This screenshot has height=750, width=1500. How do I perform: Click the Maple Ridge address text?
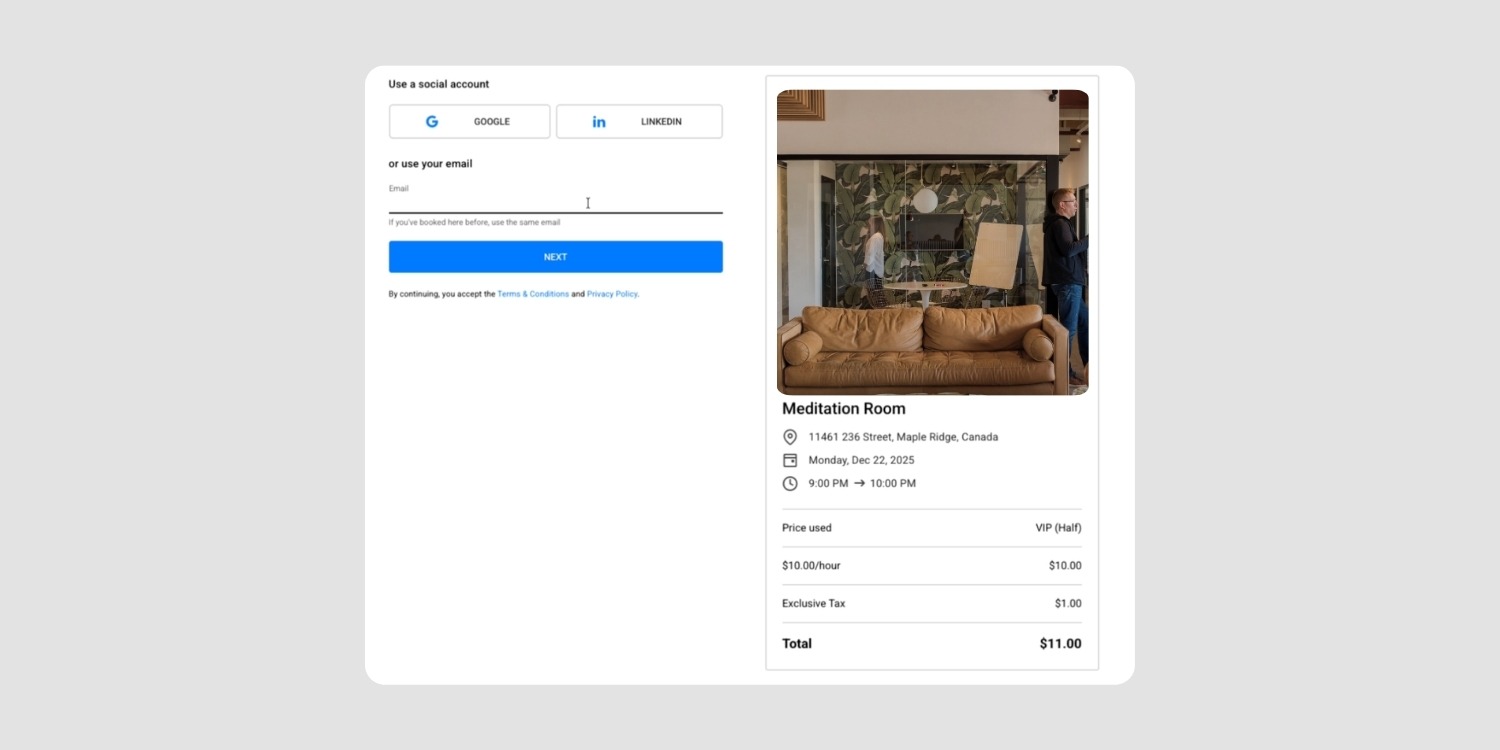903,437
